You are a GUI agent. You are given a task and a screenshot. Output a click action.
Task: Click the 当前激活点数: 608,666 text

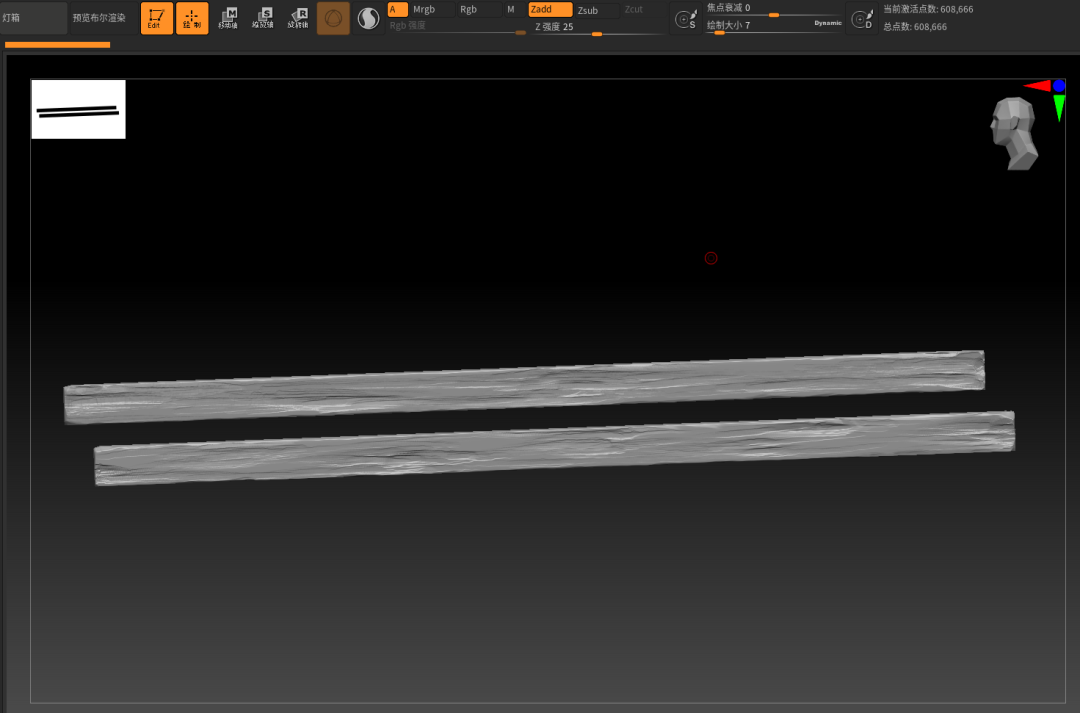(x=928, y=10)
